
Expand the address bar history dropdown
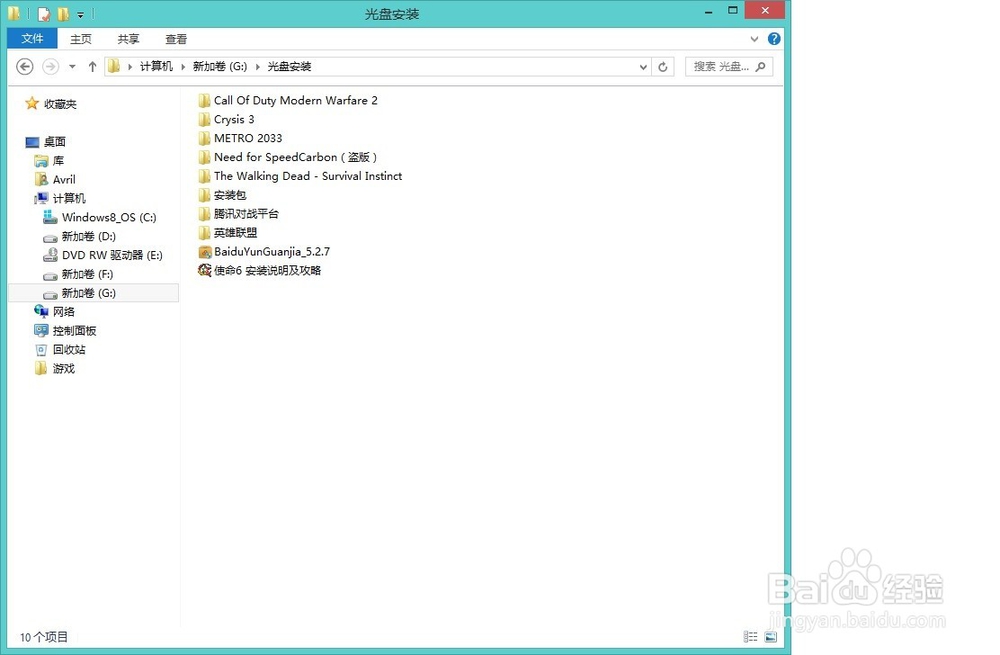[644, 66]
